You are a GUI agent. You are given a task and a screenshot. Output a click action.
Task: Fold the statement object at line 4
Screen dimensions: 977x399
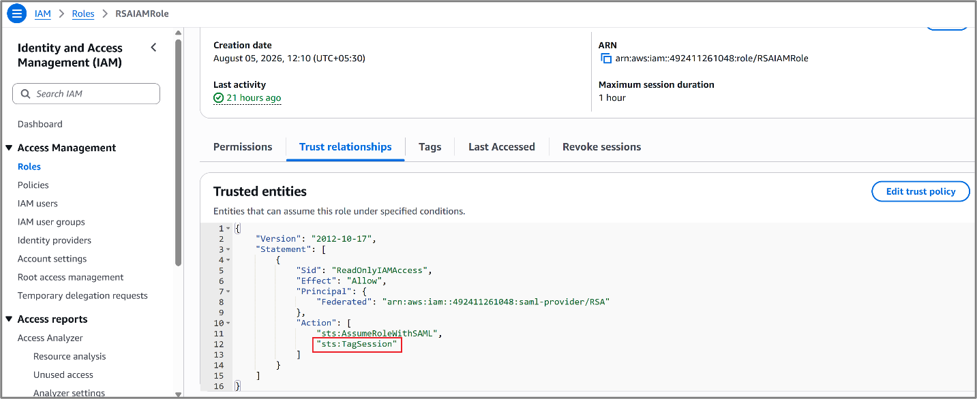(229, 260)
